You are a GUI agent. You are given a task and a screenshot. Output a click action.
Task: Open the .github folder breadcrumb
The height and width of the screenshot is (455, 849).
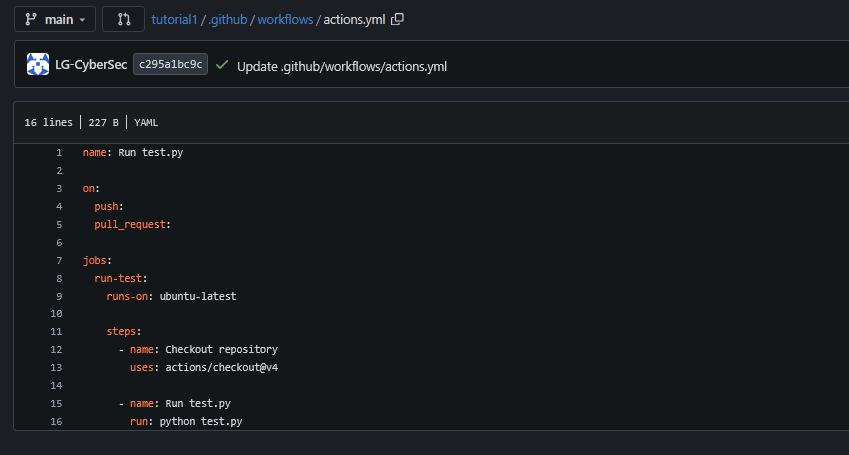[227, 19]
